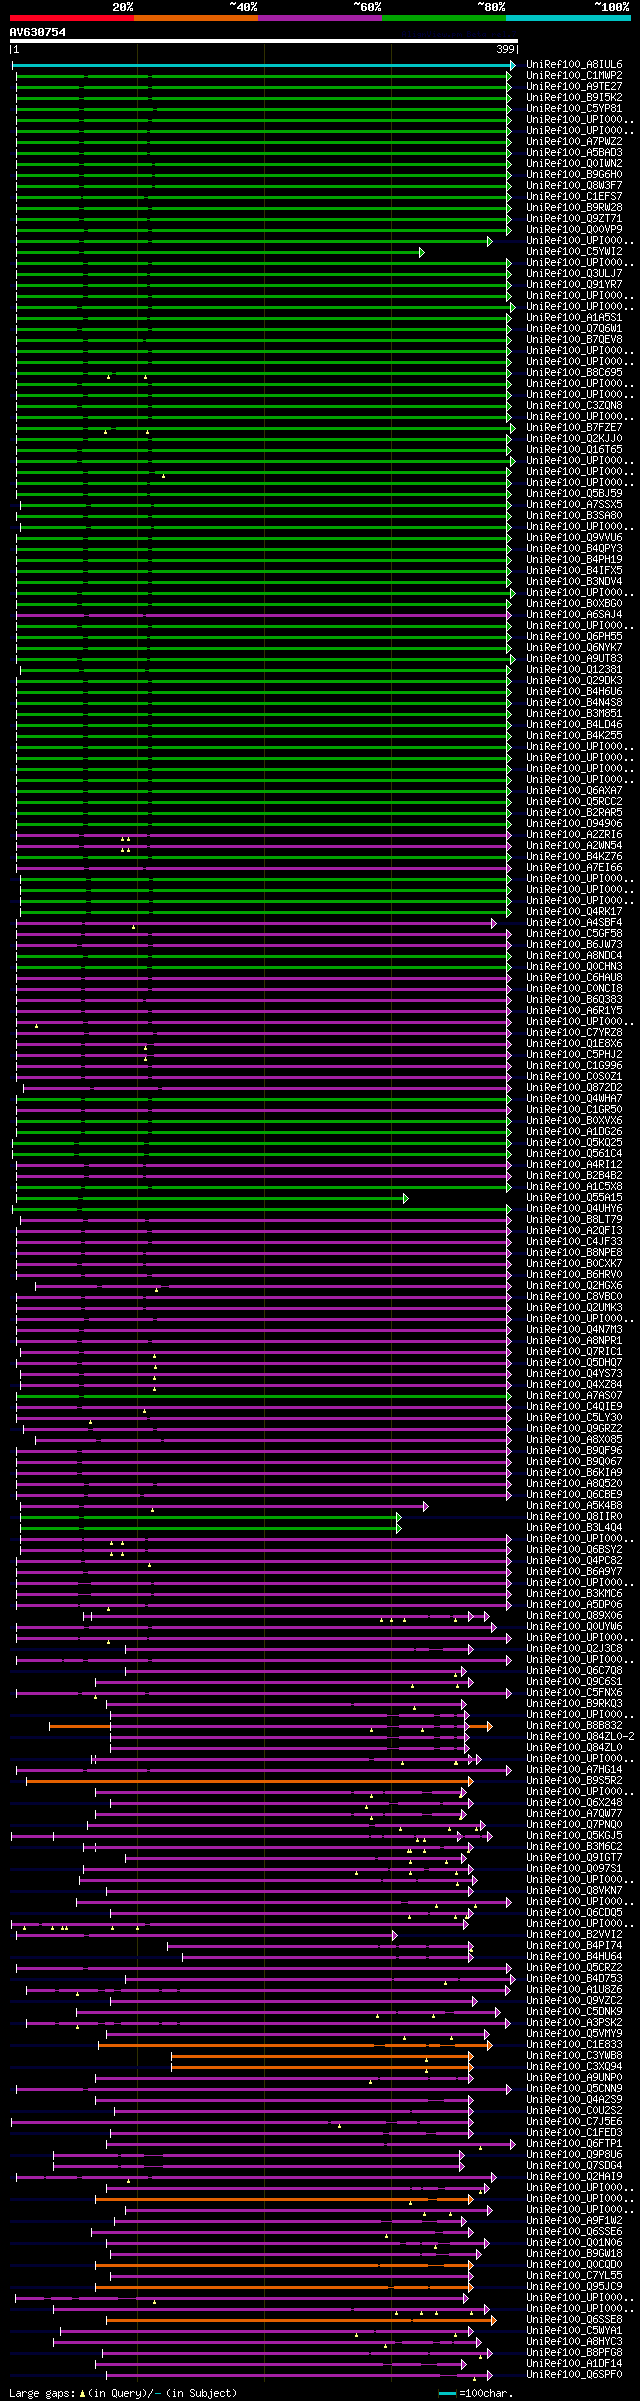Click hit label UniRef100_Q8IIR0
Screen dimensions: 640x2401
pos(574,1516)
